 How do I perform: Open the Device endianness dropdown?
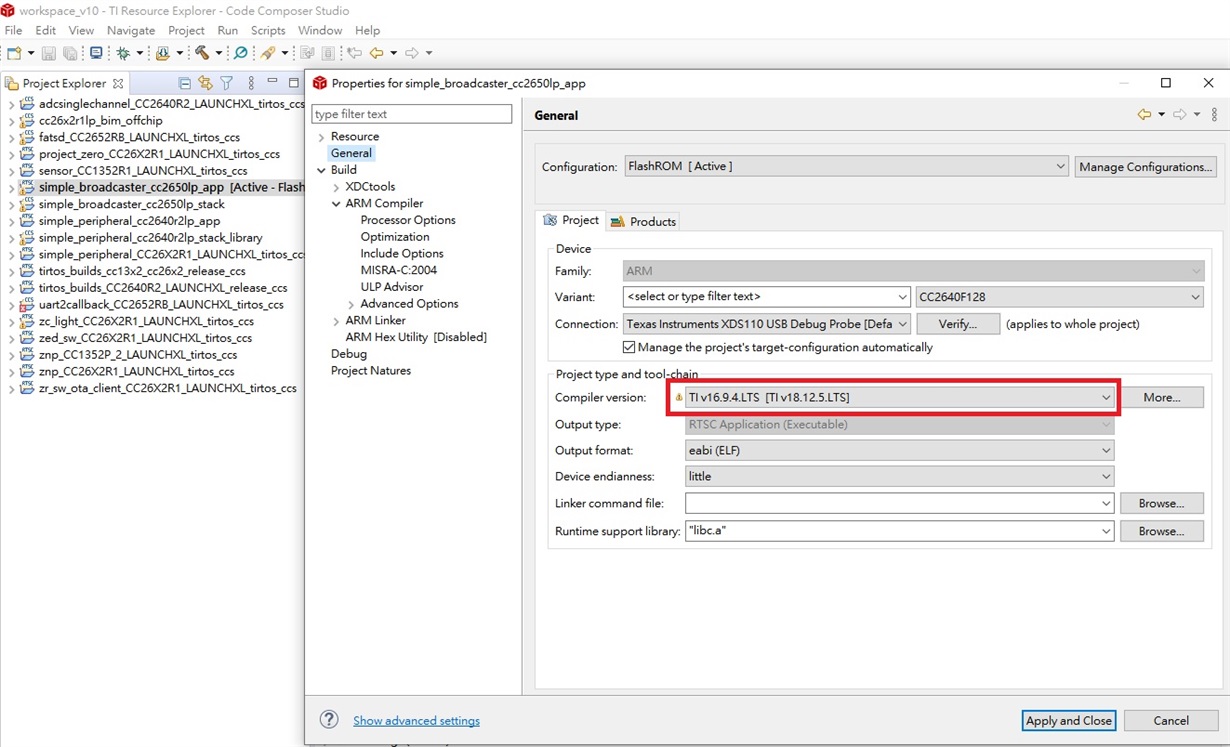[x=1105, y=477]
